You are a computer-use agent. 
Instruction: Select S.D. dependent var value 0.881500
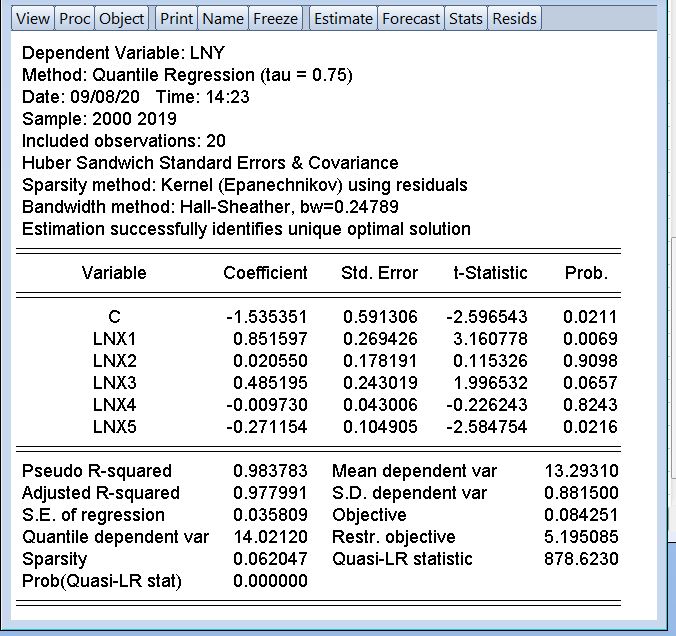pos(582,493)
